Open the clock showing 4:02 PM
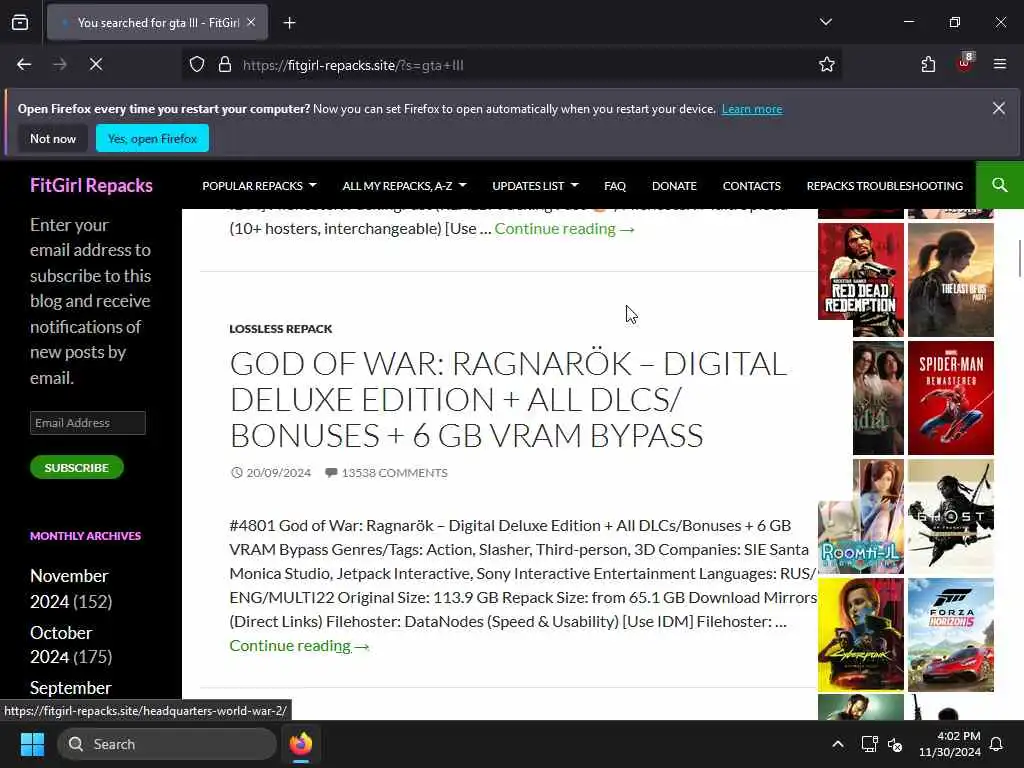 (950, 744)
